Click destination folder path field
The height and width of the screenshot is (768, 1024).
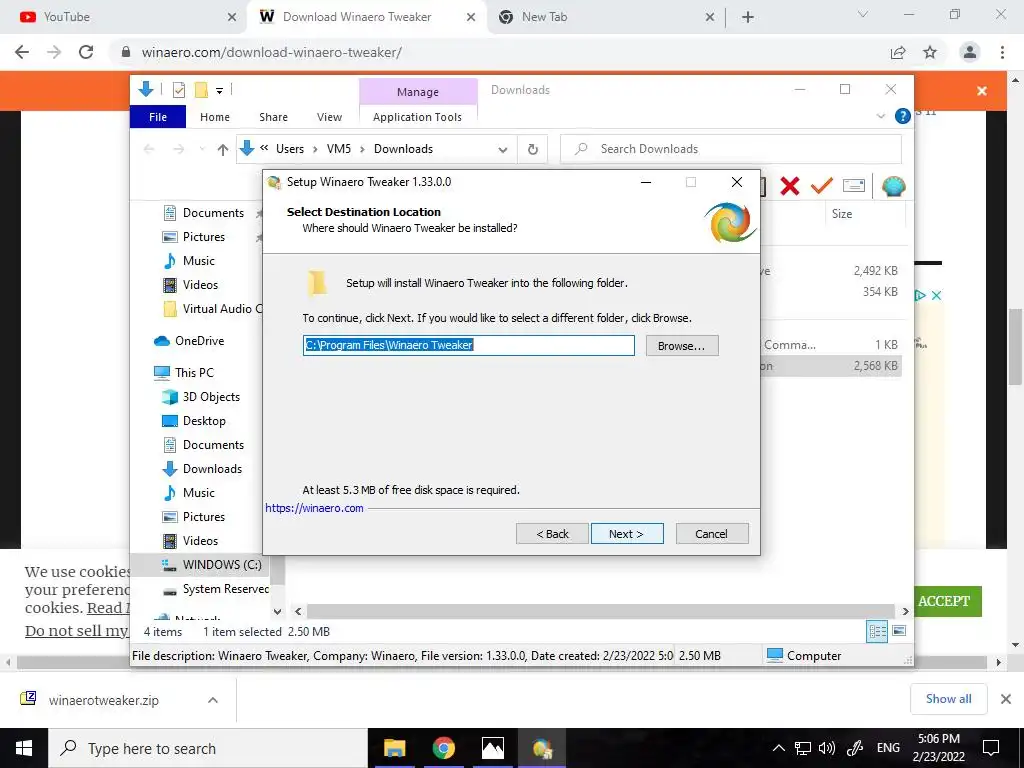(469, 345)
